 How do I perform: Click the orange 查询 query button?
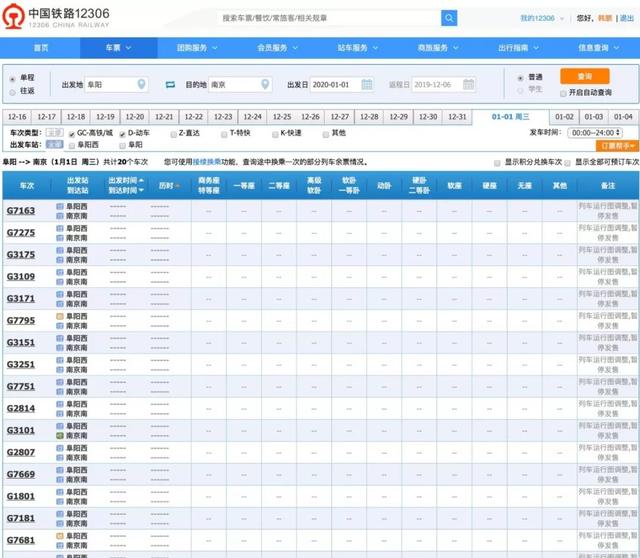[584, 76]
